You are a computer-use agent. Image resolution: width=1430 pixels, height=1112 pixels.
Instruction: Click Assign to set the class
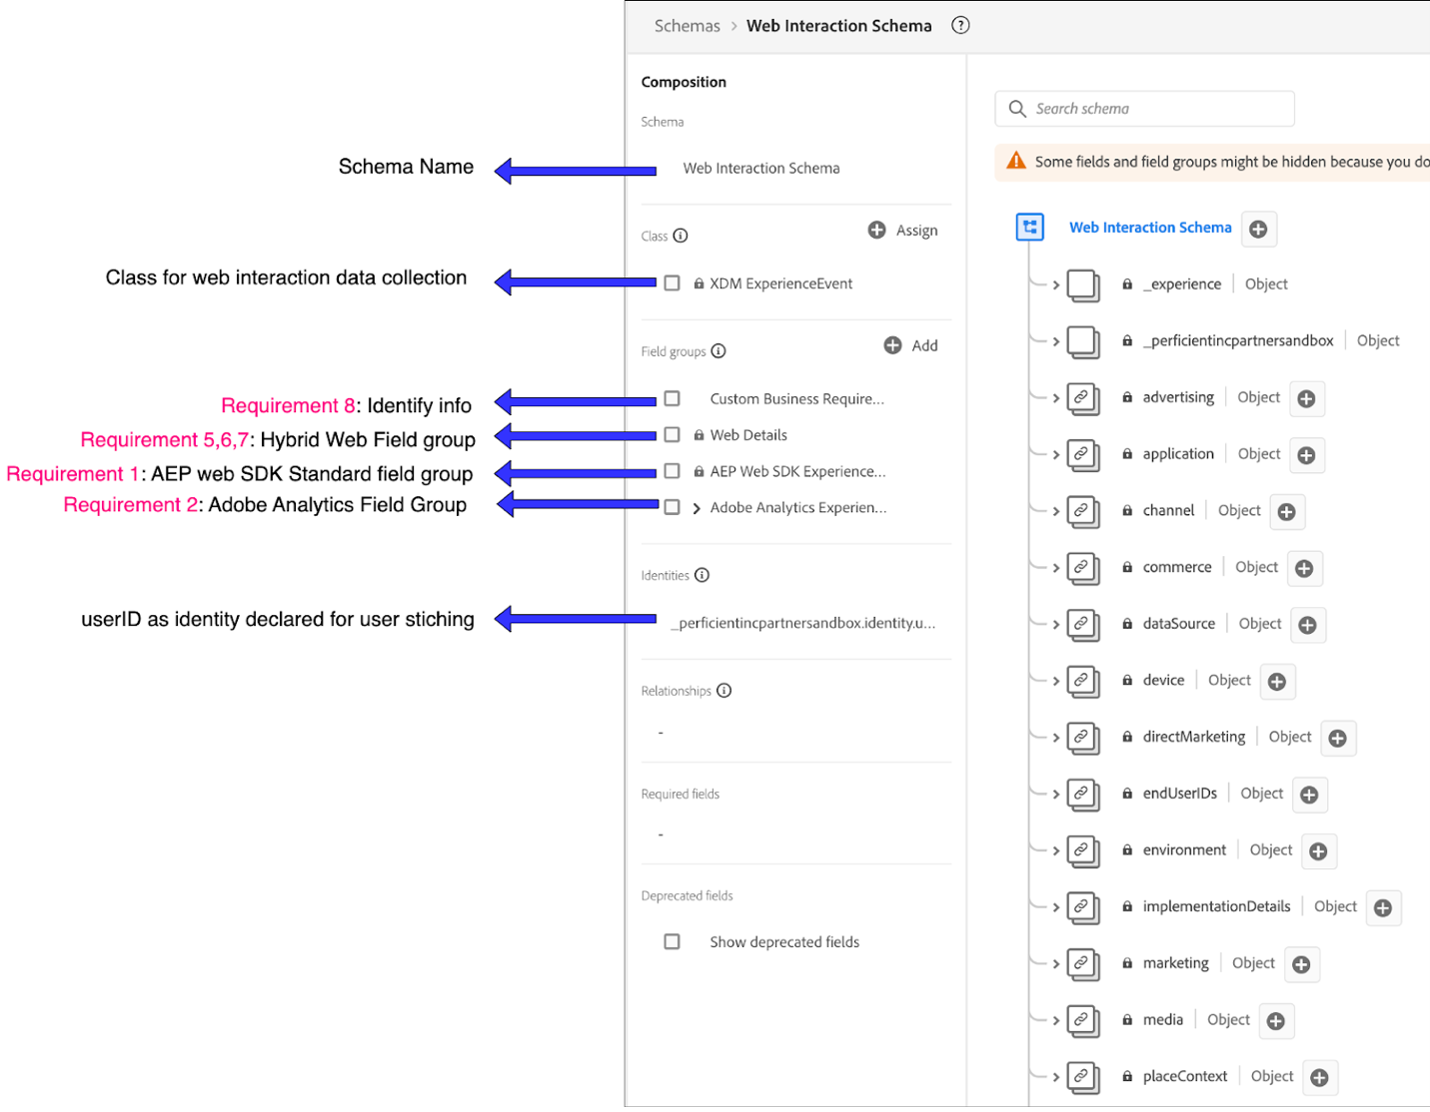(x=903, y=230)
